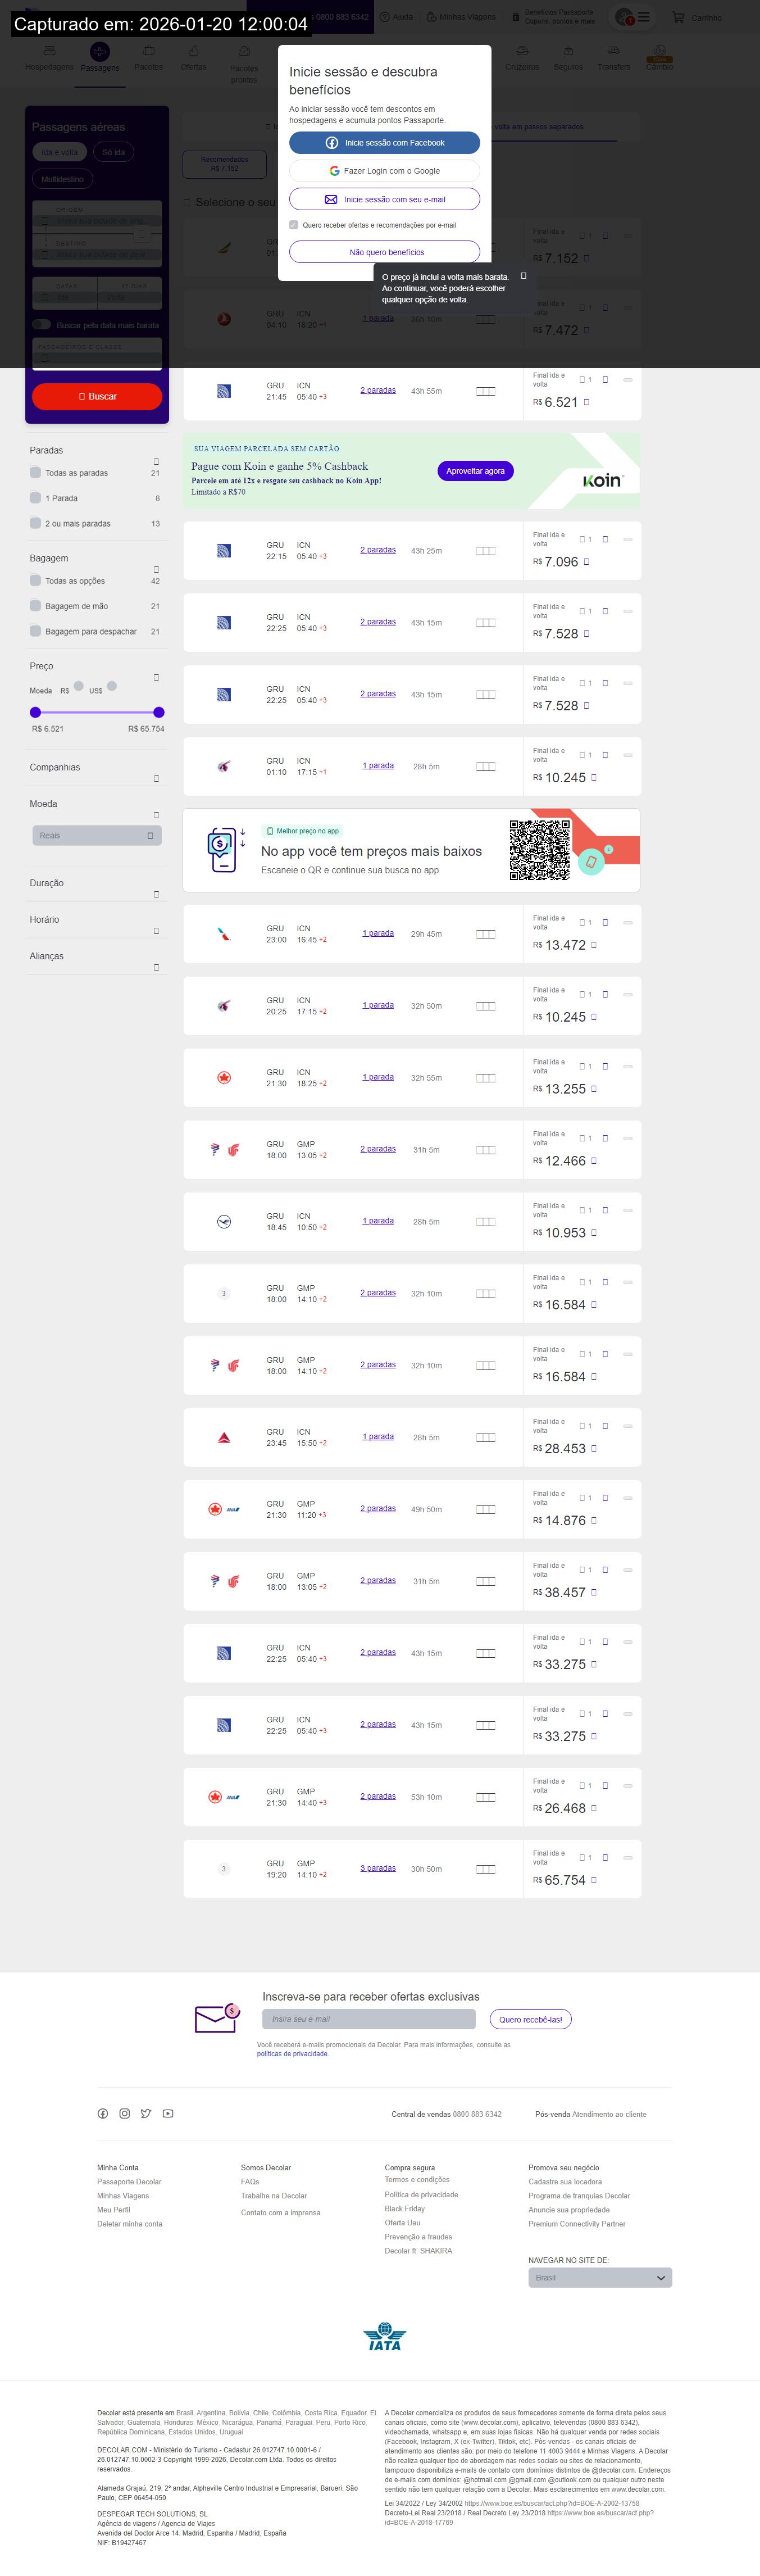Open baggage details icon for R$ 6.521 flight
The image size is (760, 2576).
[486, 391]
